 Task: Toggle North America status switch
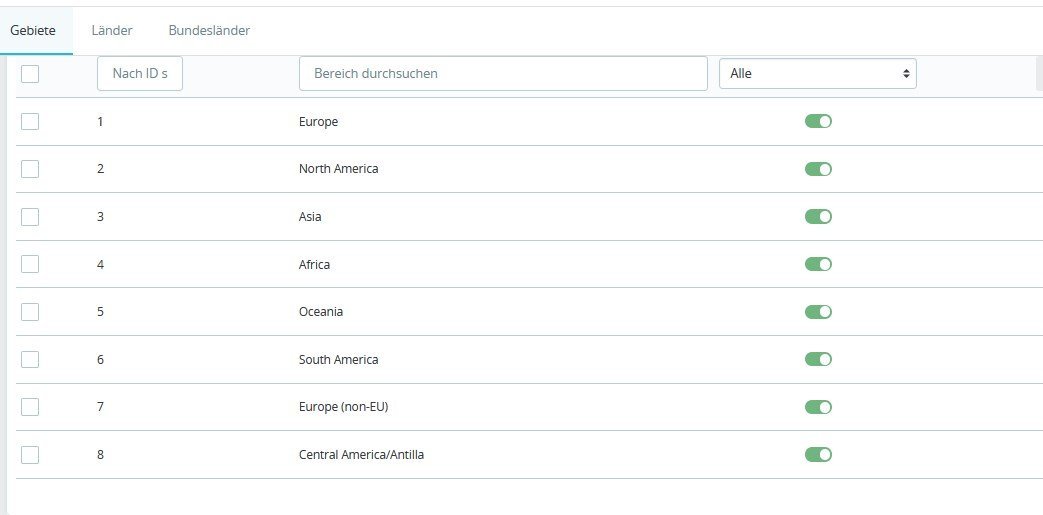click(x=818, y=169)
